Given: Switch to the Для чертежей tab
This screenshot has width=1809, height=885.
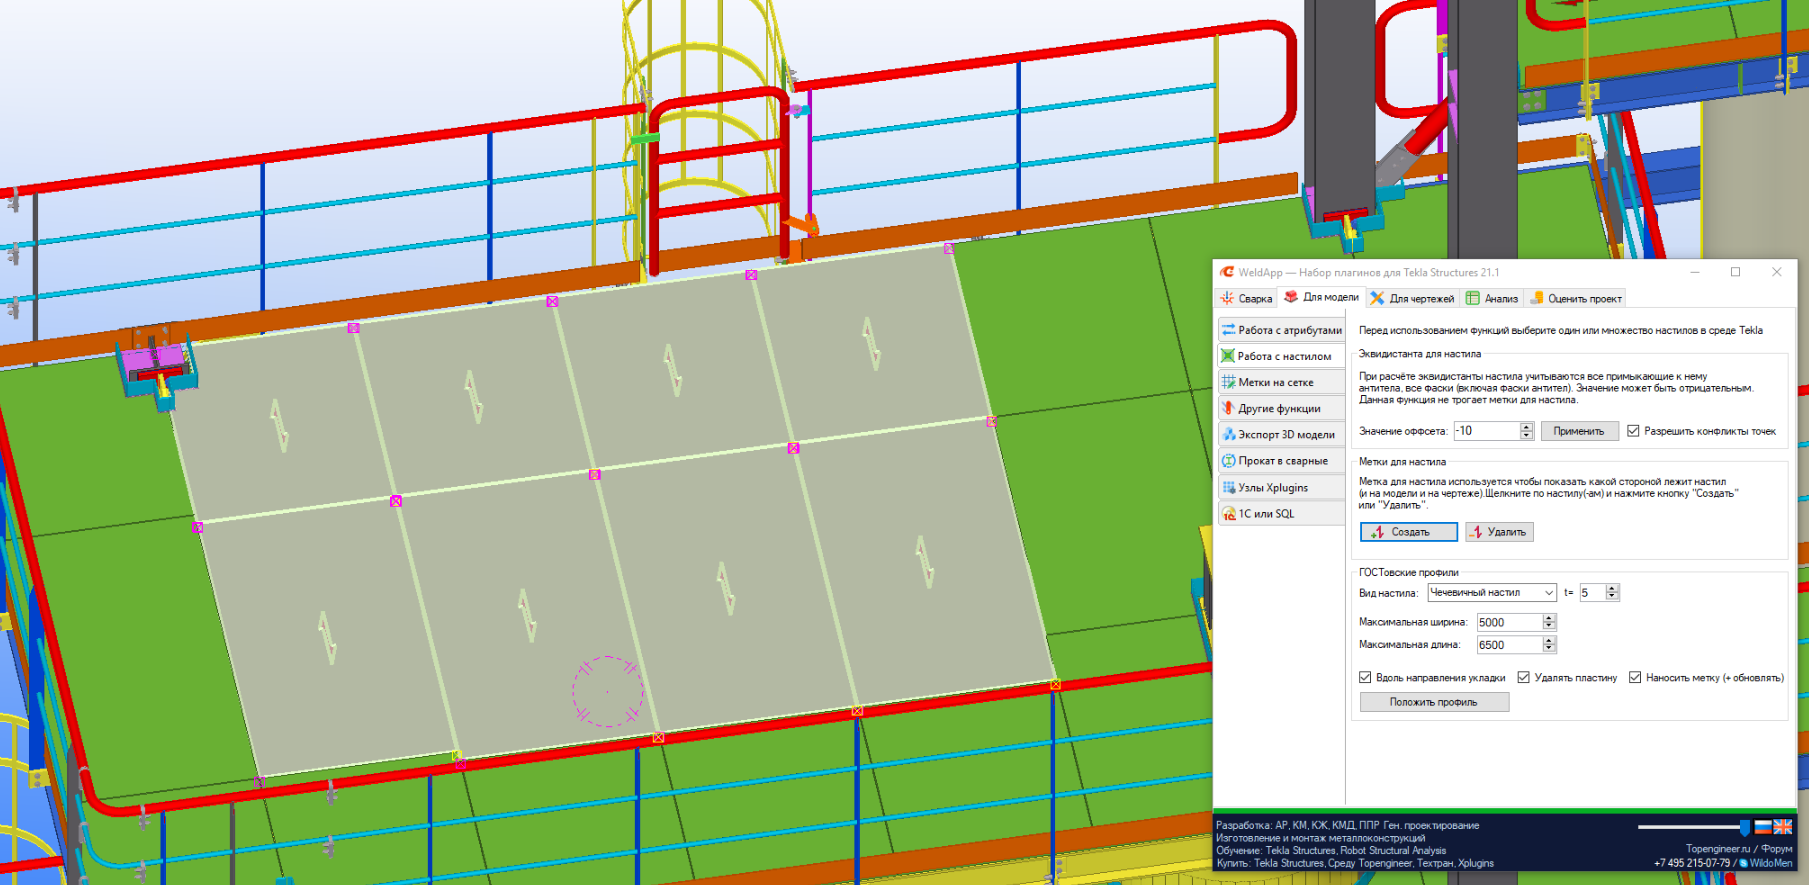Looking at the screenshot, I should [x=1412, y=299].
